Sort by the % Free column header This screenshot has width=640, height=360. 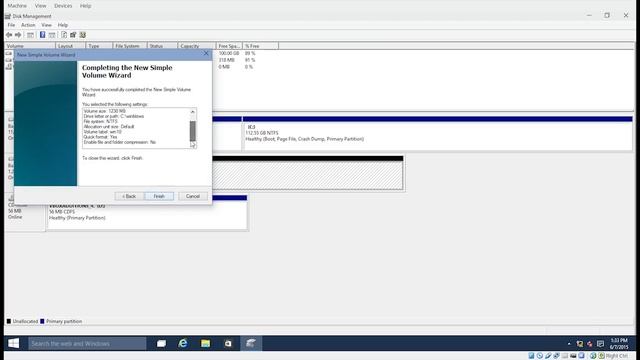(260, 46)
